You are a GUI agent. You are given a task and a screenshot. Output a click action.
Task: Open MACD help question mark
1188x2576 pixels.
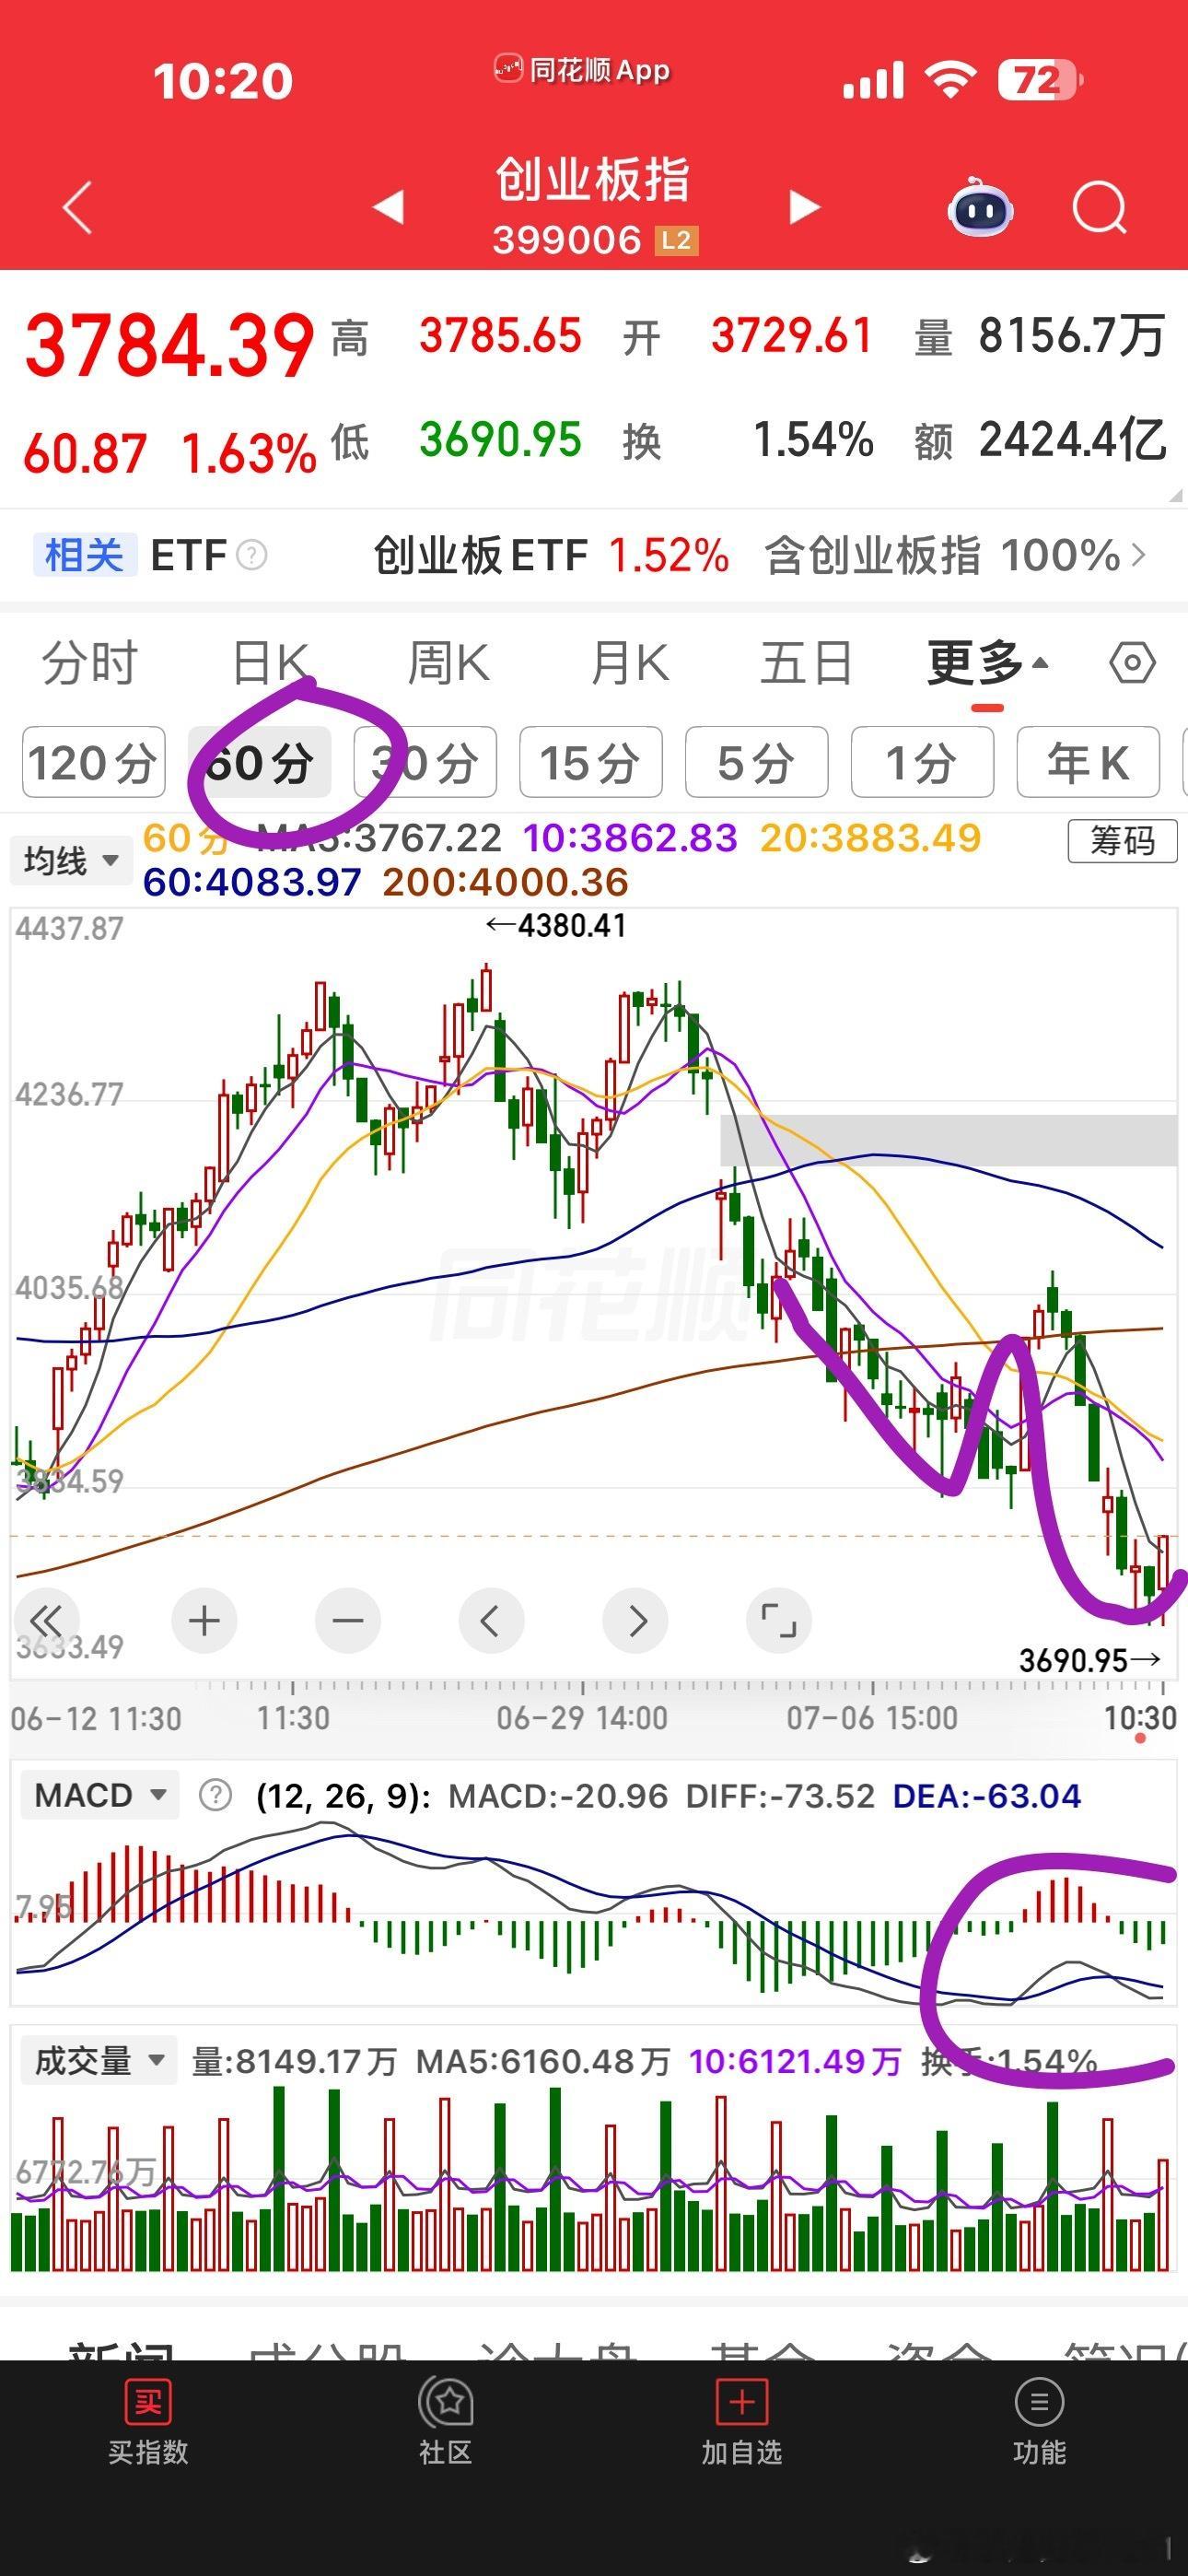pos(215,1795)
